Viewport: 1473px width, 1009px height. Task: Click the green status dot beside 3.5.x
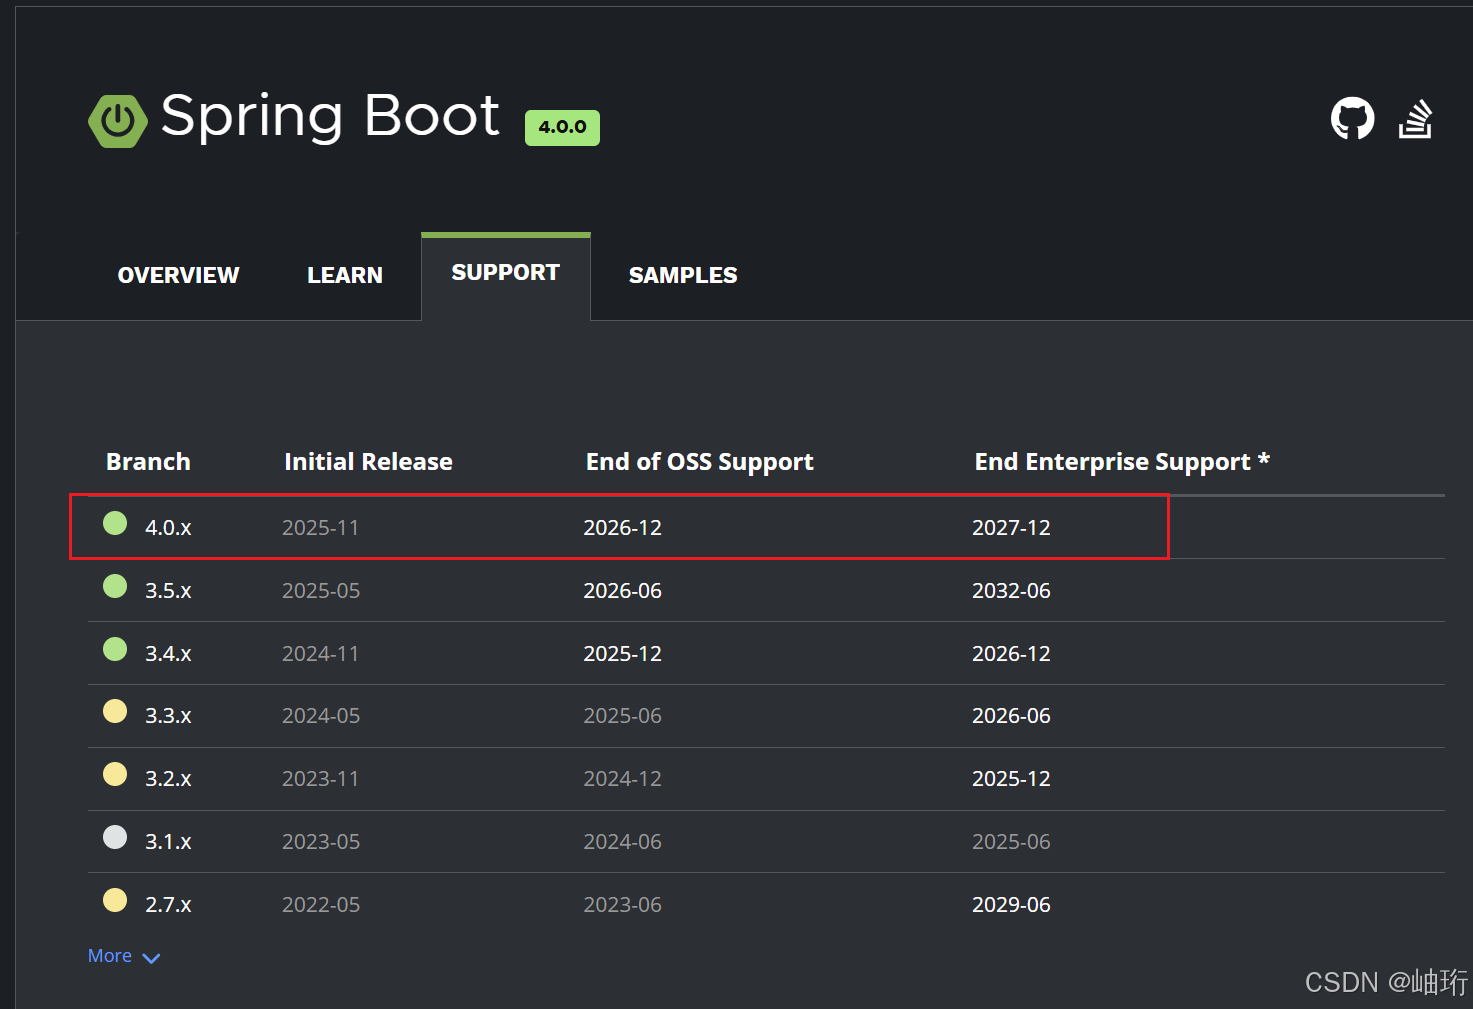coord(114,586)
